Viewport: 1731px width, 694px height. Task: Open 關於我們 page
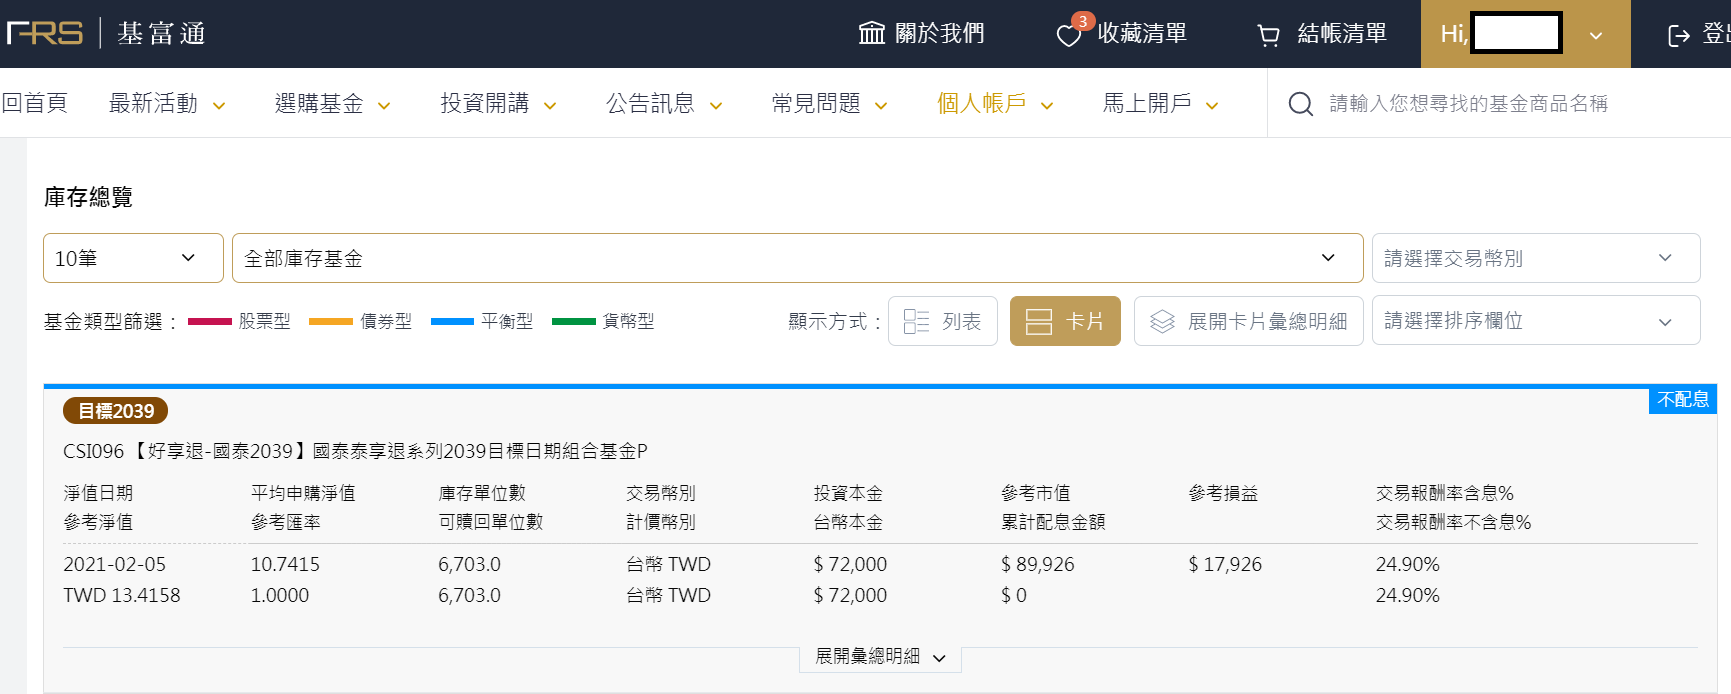(x=921, y=33)
